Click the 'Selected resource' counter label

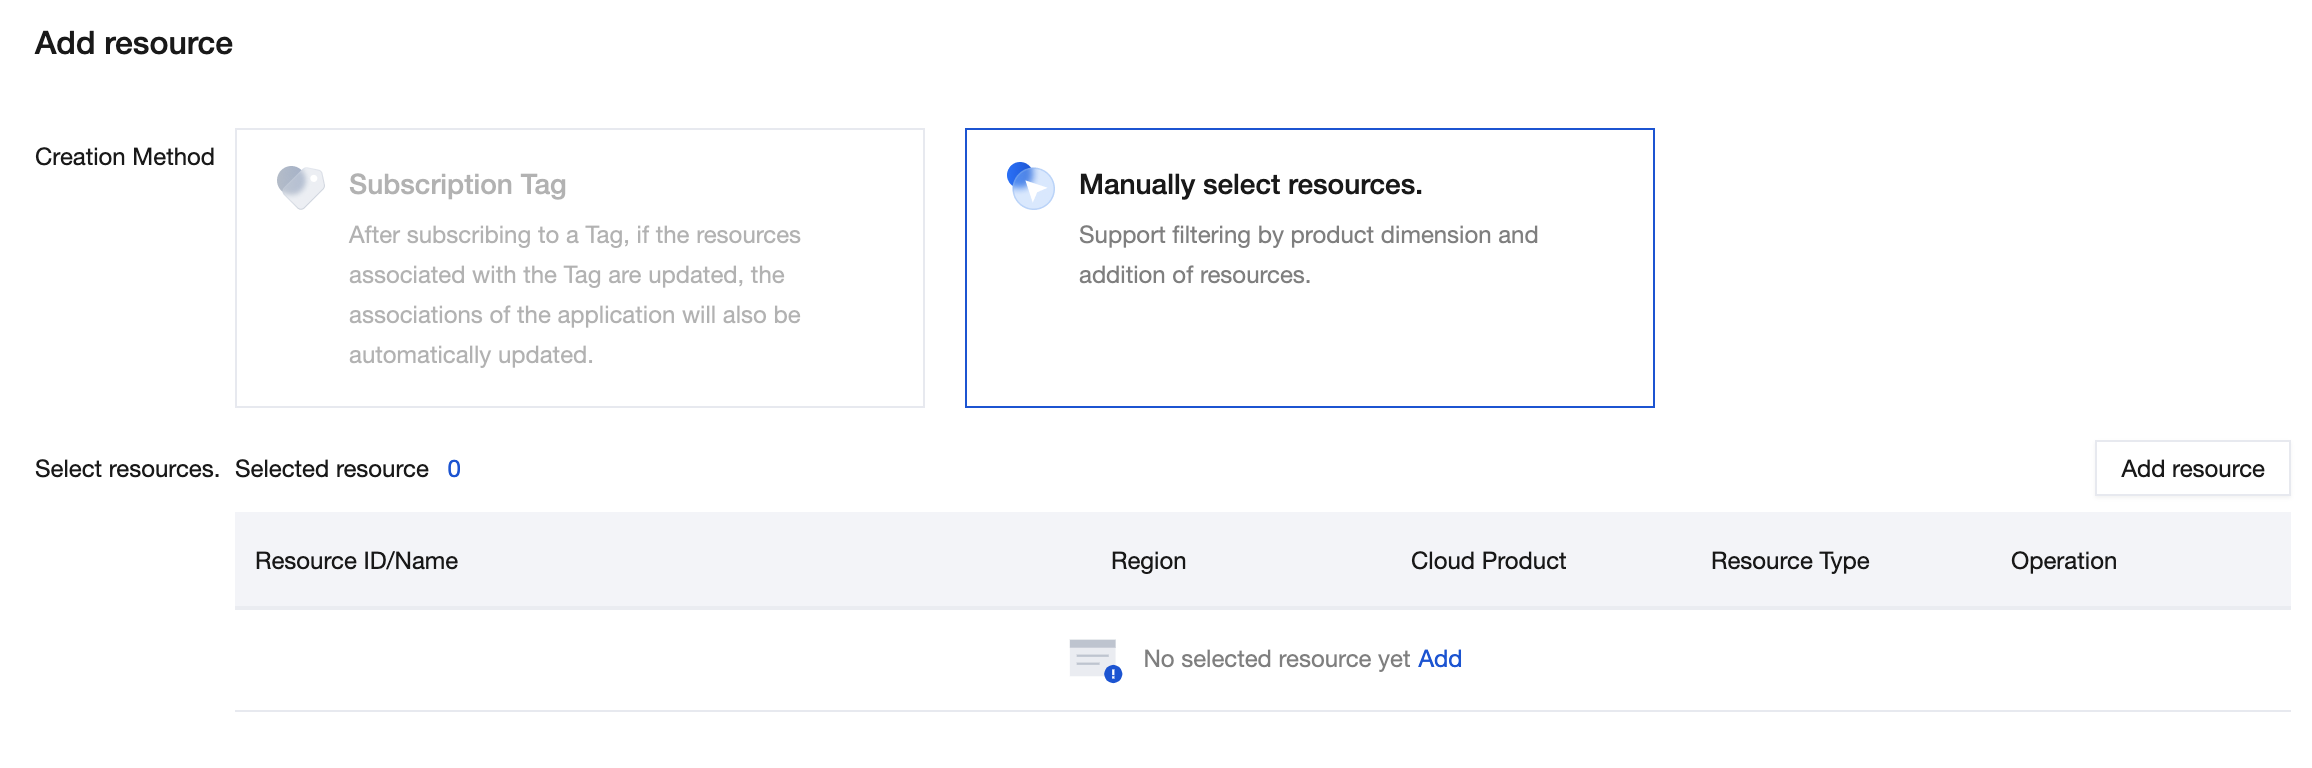tap(332, 469)
